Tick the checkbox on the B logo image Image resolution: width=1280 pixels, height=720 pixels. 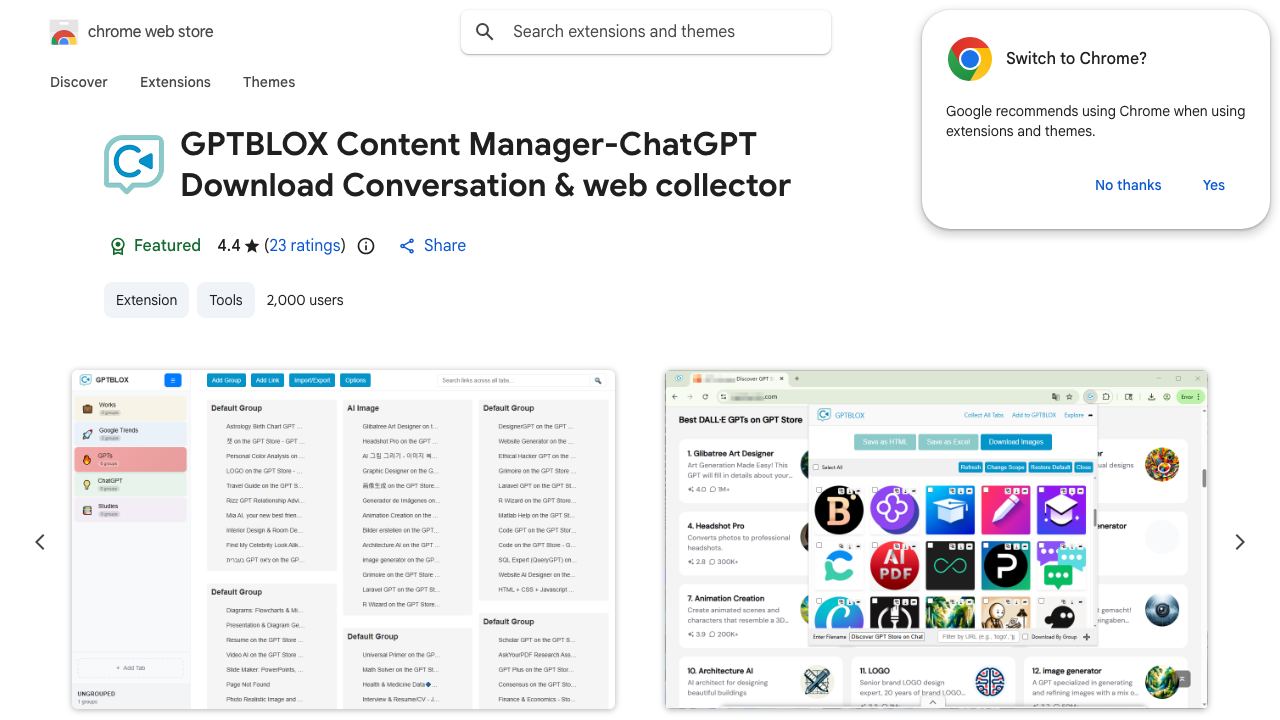point(819,490)
